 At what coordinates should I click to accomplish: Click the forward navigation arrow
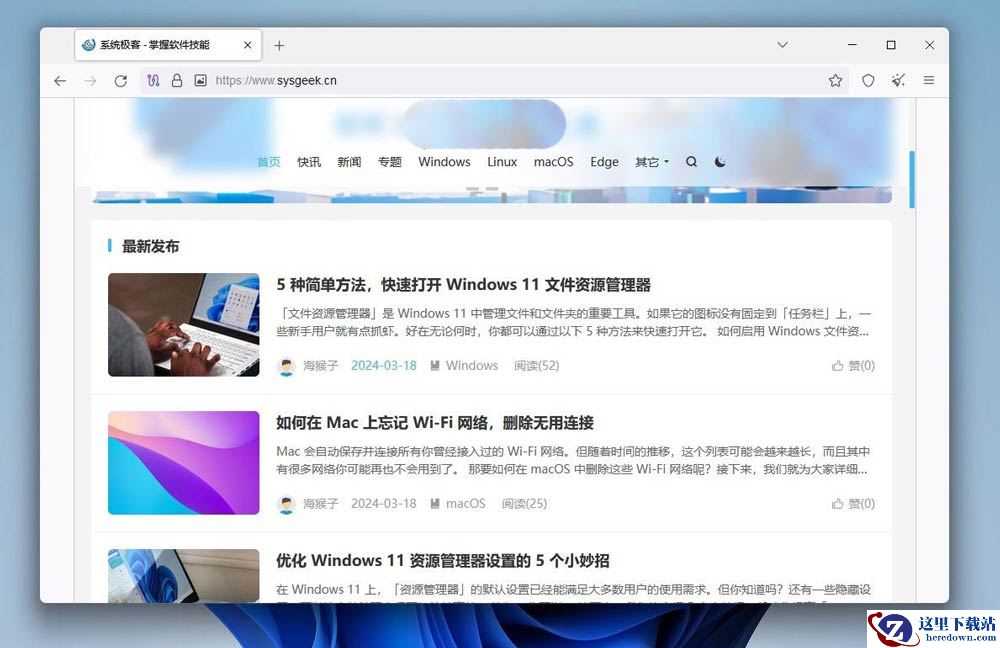tap(90, 81)
